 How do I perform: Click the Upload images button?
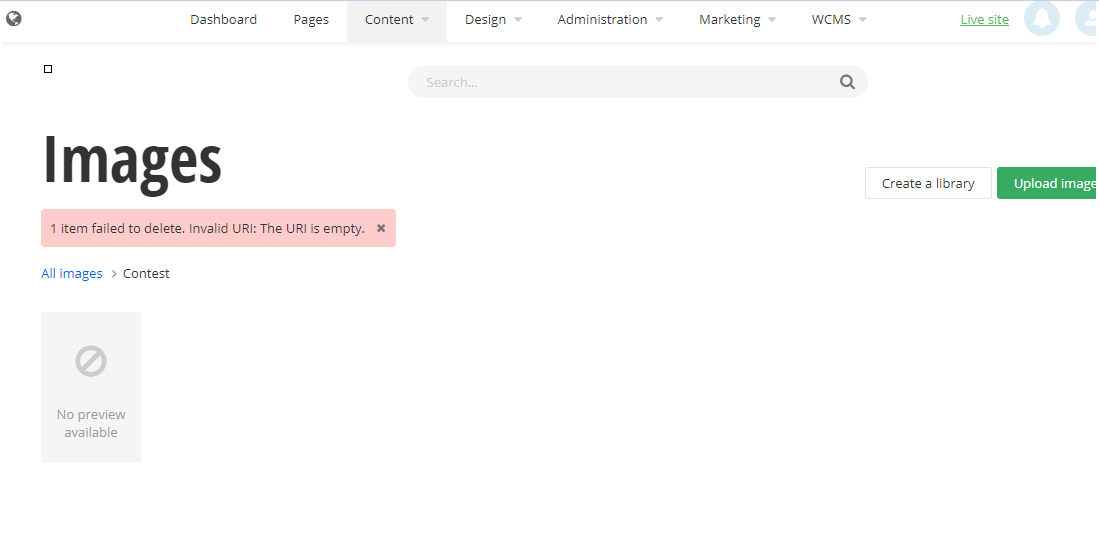tap(1048, 183)
